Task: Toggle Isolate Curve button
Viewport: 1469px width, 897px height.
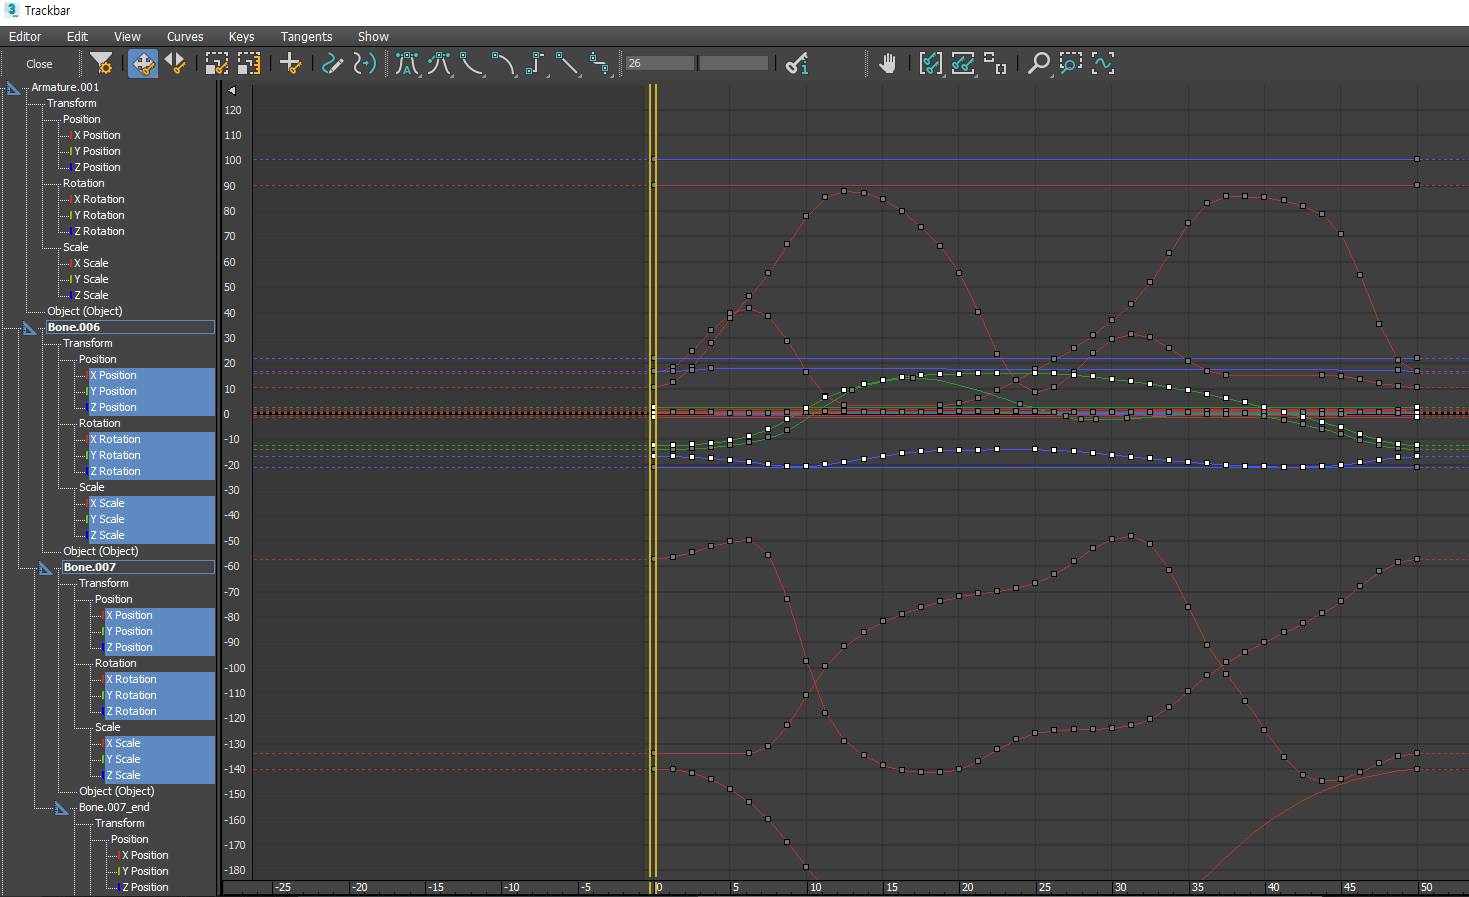Action: pyautogui.click(x=1103, y=64)
